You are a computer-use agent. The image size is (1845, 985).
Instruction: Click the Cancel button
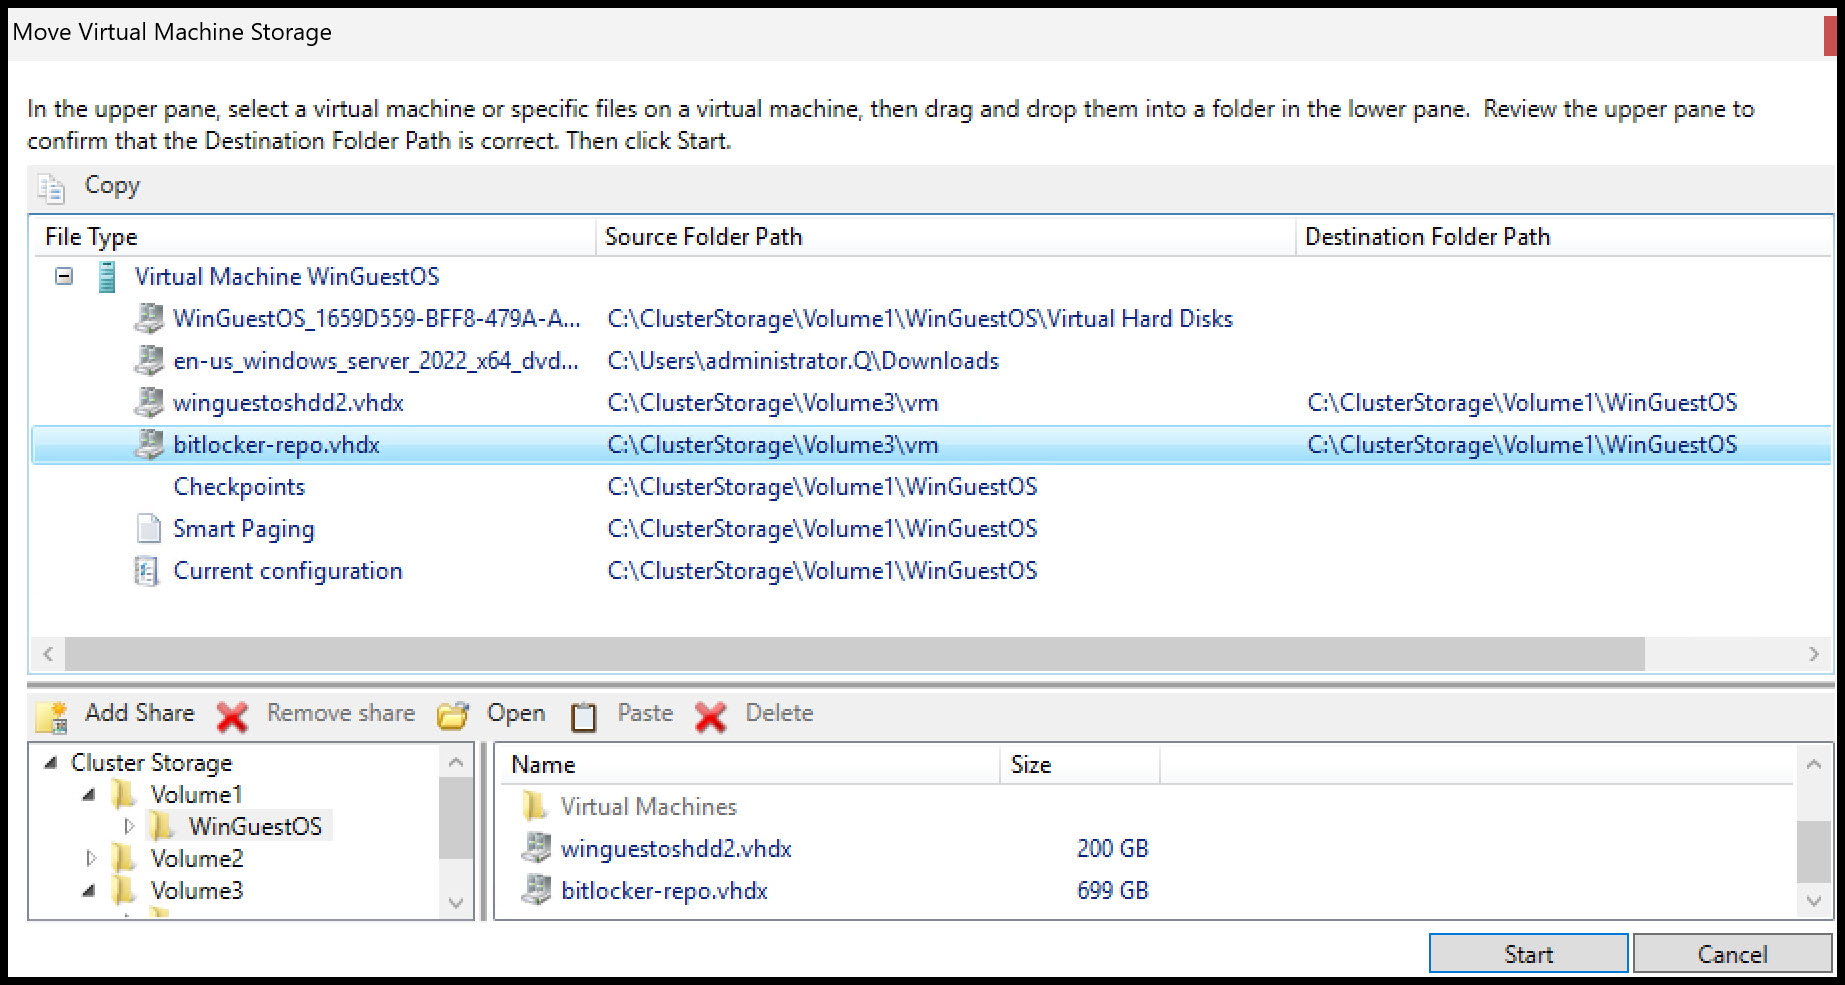click(x=1732, y=954)
